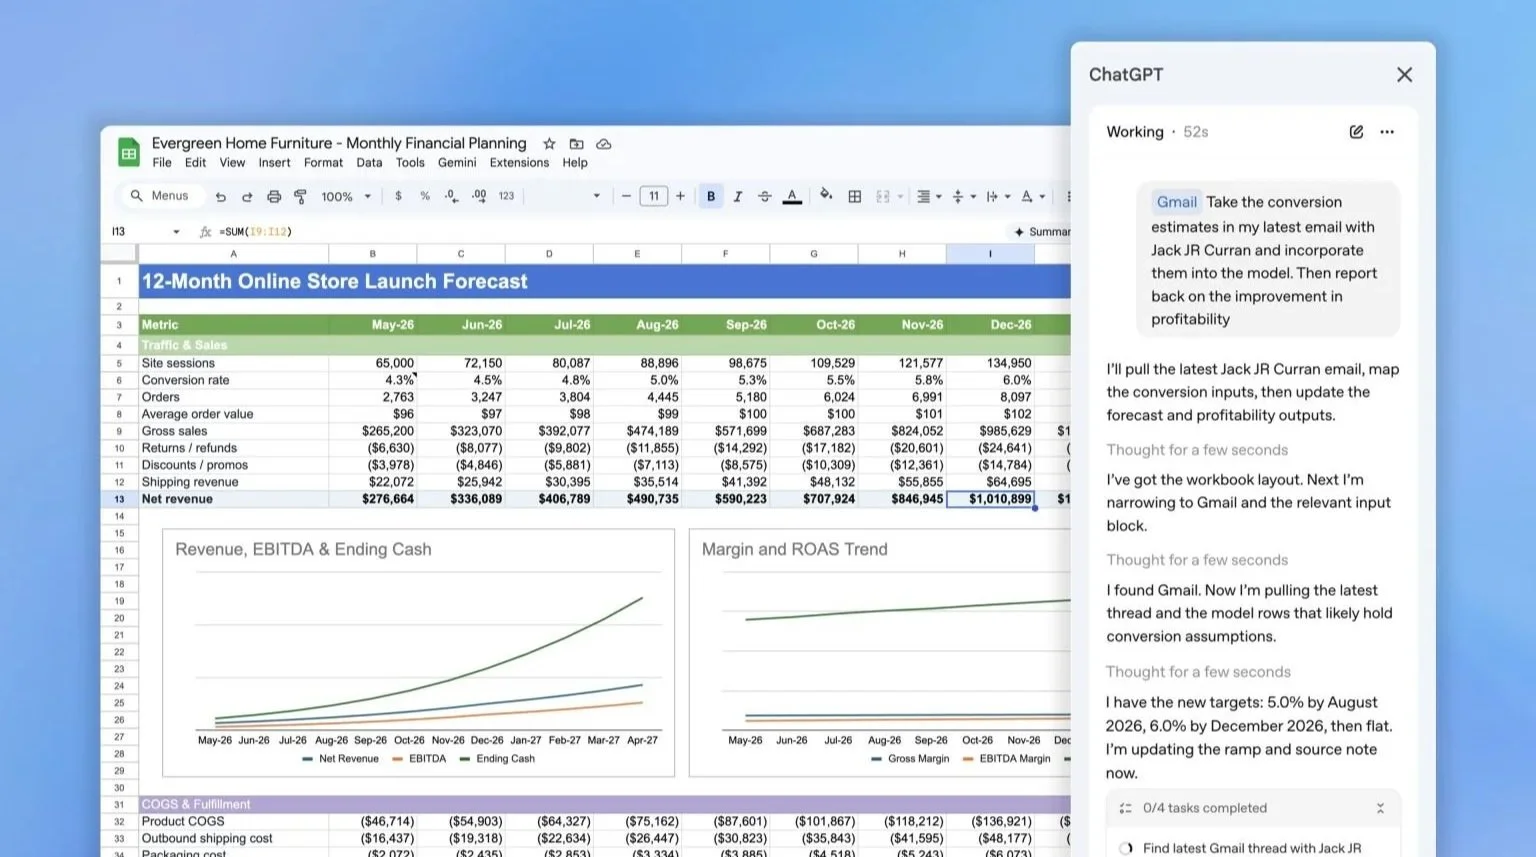
Task: Toggle italic formatting
Action: point(738,196)
